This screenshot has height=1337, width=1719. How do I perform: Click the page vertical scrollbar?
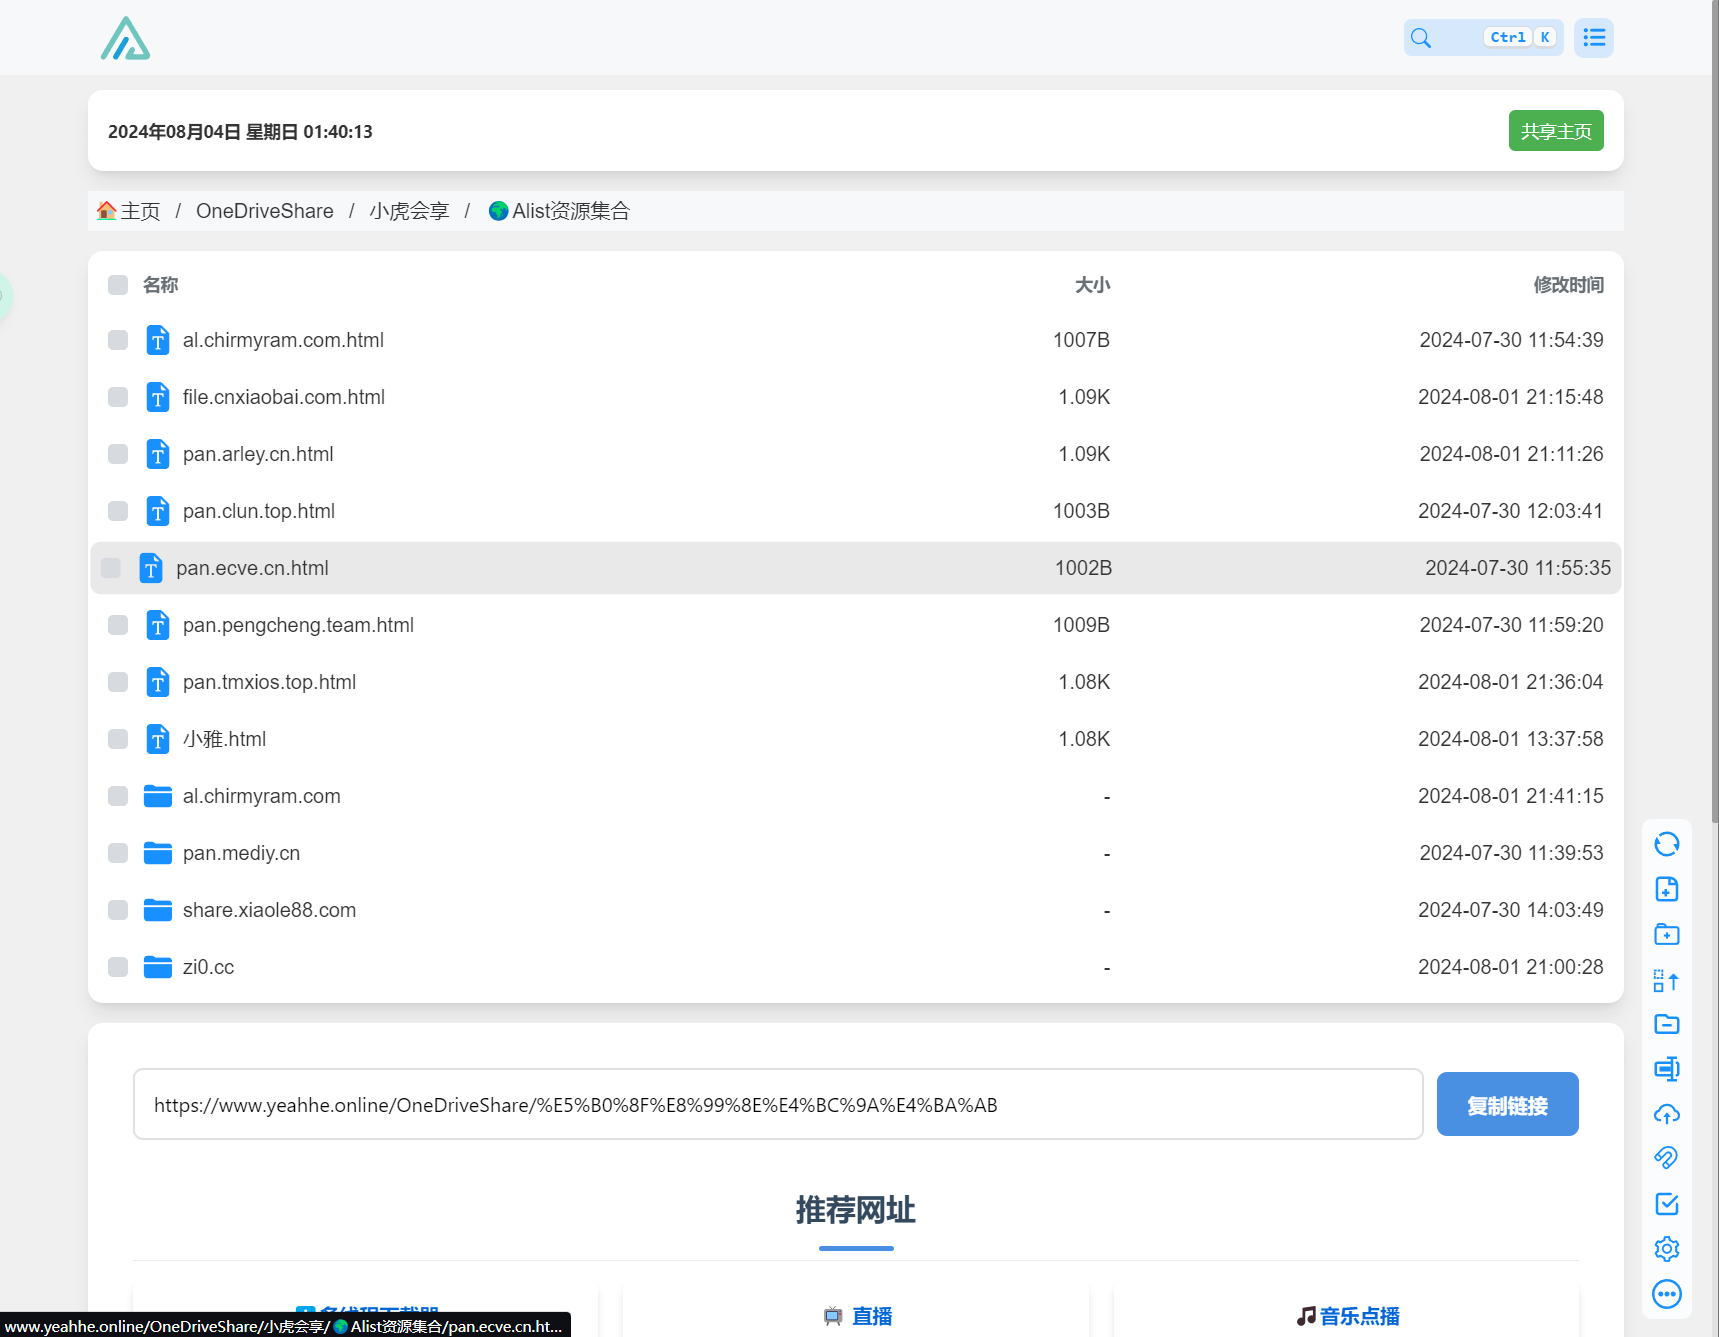click(x=1715, y=410)
